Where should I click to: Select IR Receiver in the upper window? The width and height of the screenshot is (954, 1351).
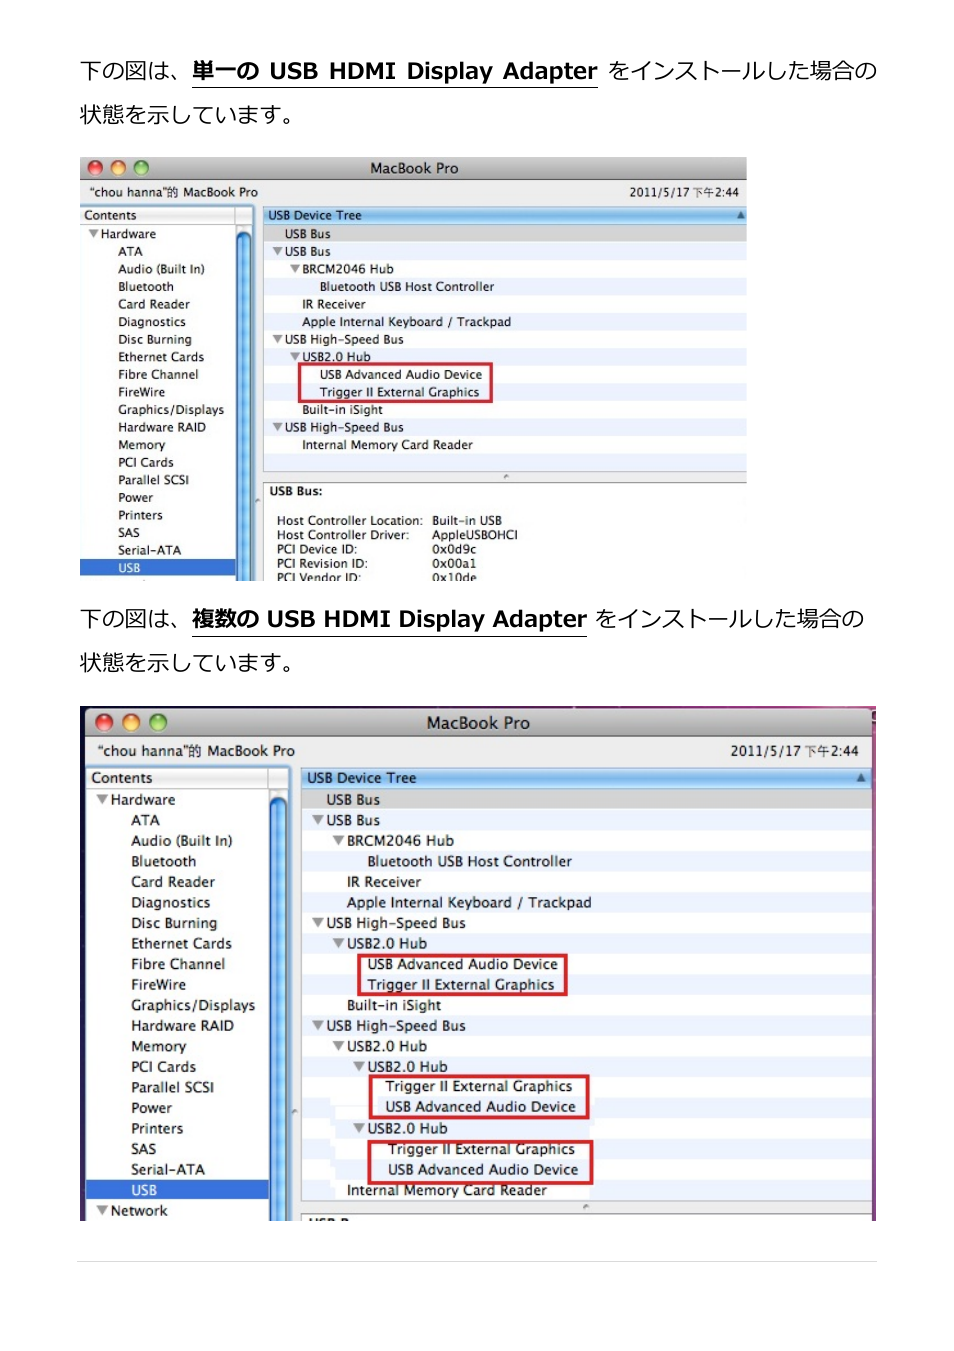[333, 304]
